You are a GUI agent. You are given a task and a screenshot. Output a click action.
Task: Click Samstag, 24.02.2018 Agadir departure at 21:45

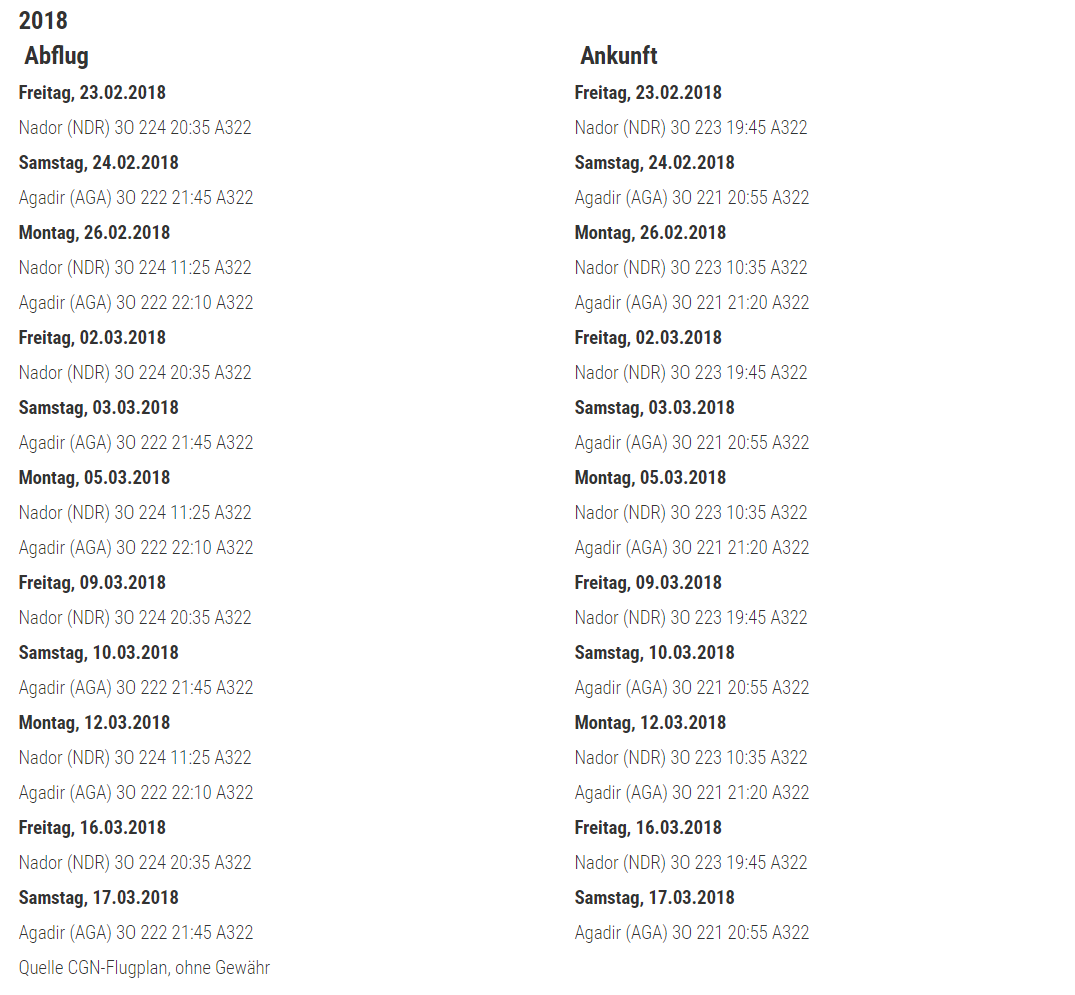click(136, 198)
